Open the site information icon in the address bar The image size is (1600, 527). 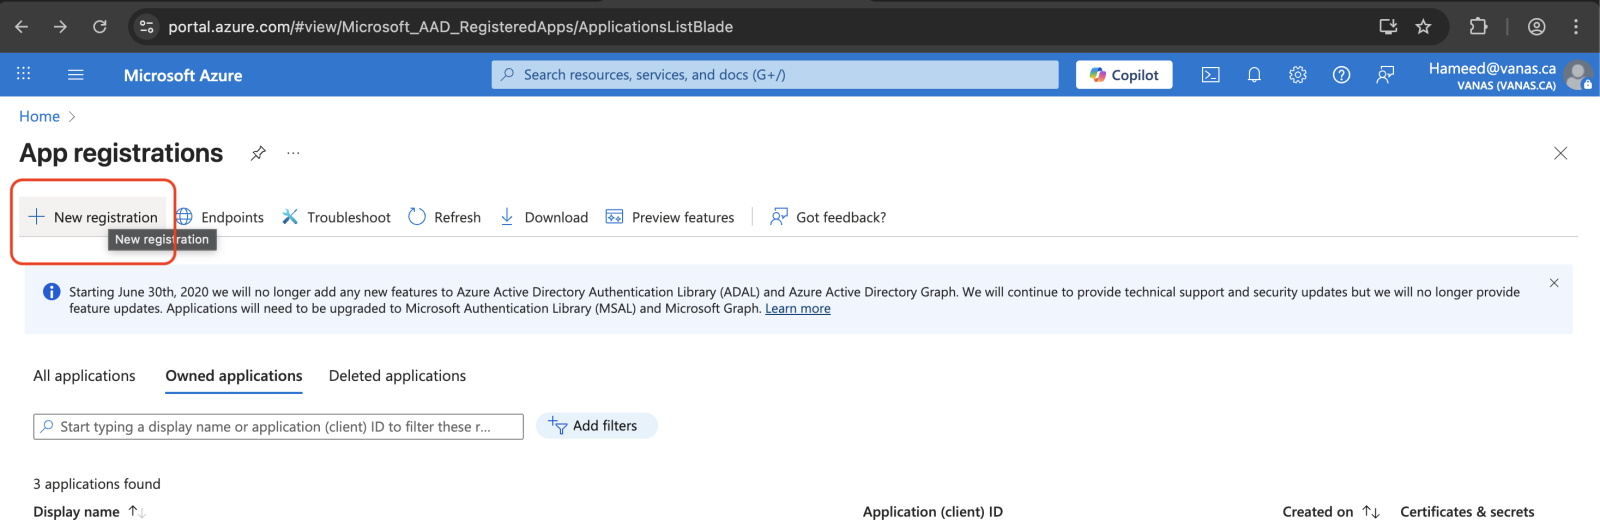tap(147, 27)
